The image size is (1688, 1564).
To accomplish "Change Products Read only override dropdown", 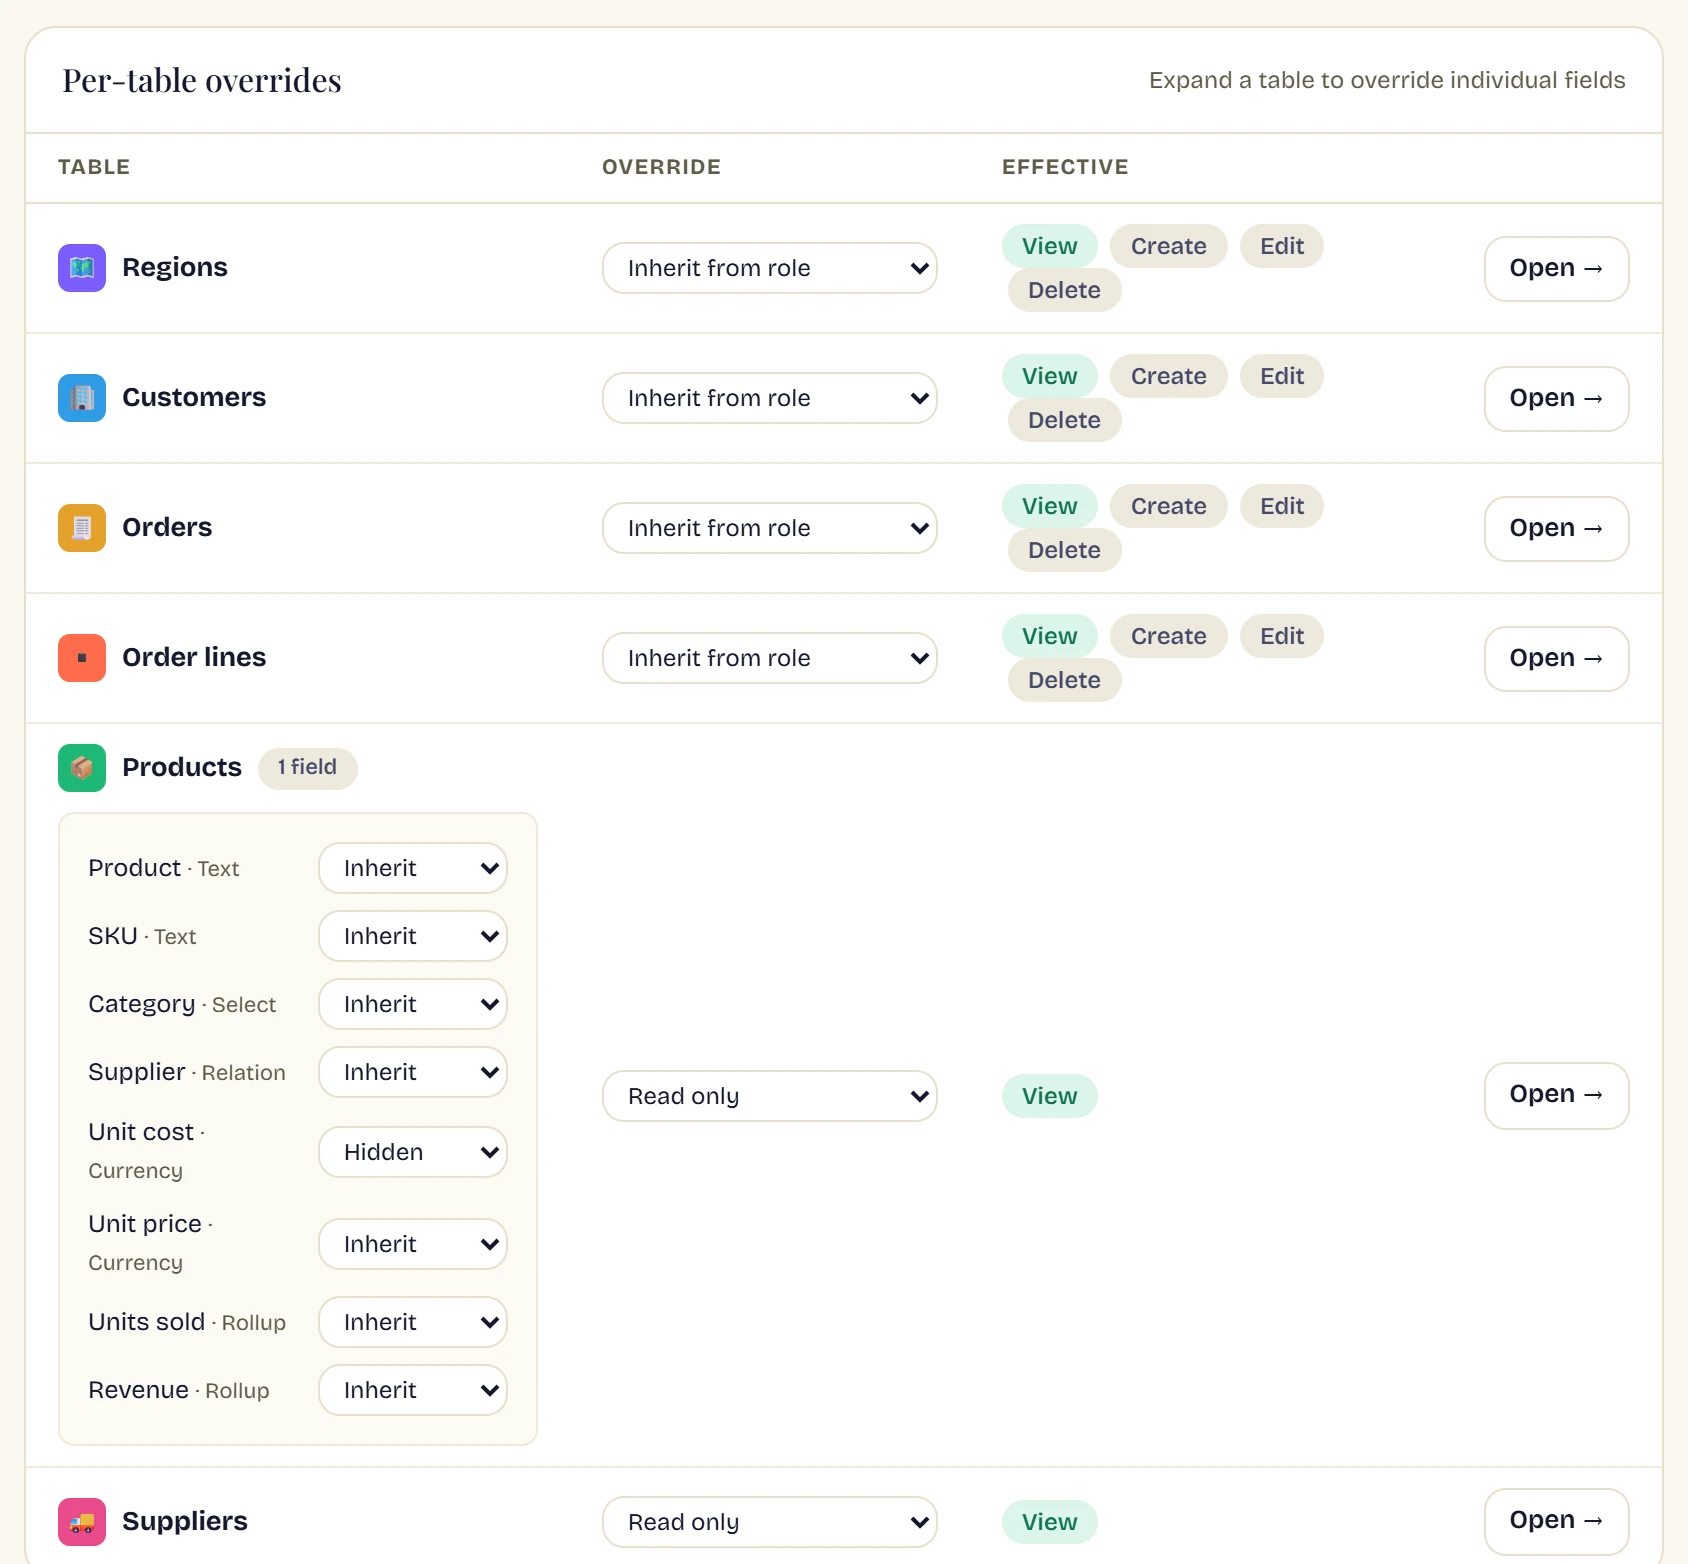I will point(770,1096).
